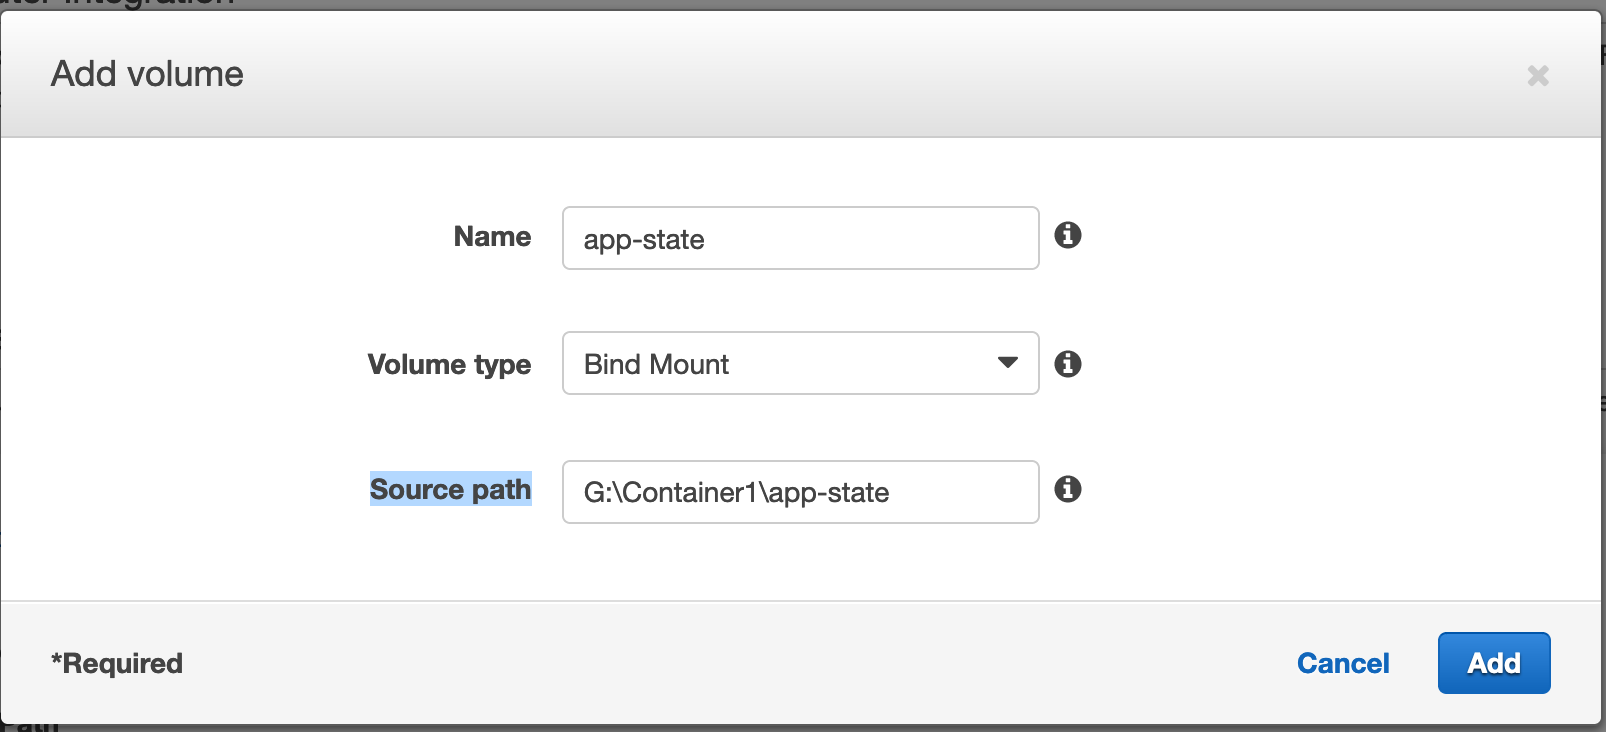Screen dimensions: 1606x732
Task: Click the Add volume dialog title
Action: (147, 74)
